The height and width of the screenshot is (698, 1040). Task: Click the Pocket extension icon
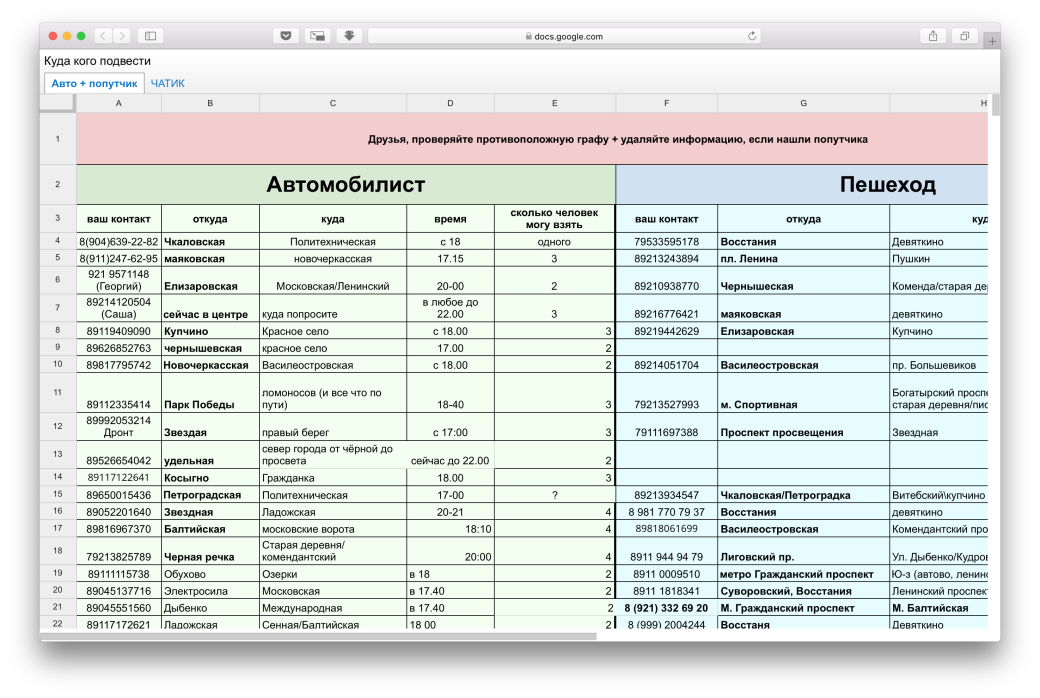click(x=286, y=36)
